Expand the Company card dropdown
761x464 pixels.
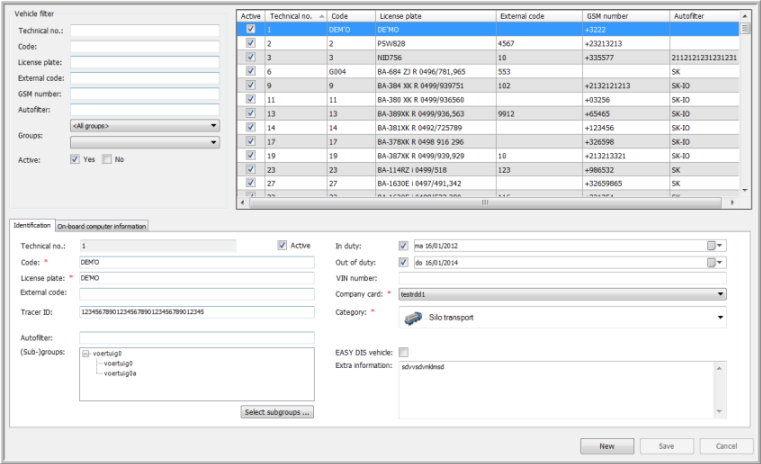point(720,294)
